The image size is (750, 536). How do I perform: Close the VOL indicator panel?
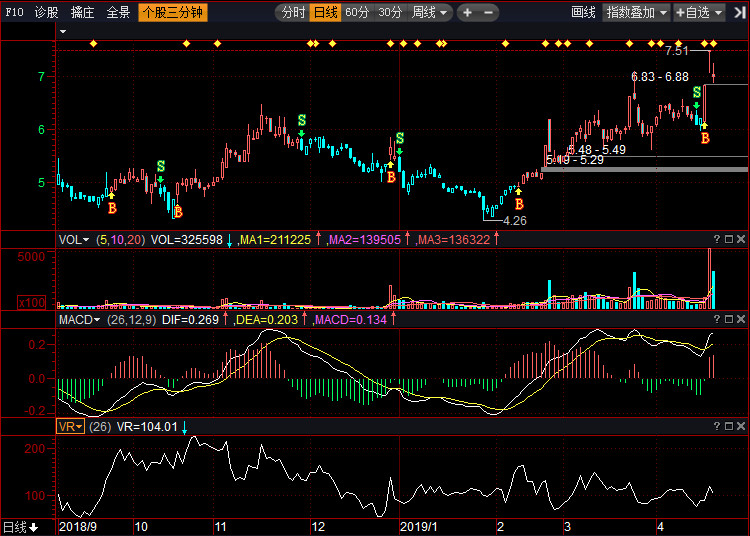(741, 239)
